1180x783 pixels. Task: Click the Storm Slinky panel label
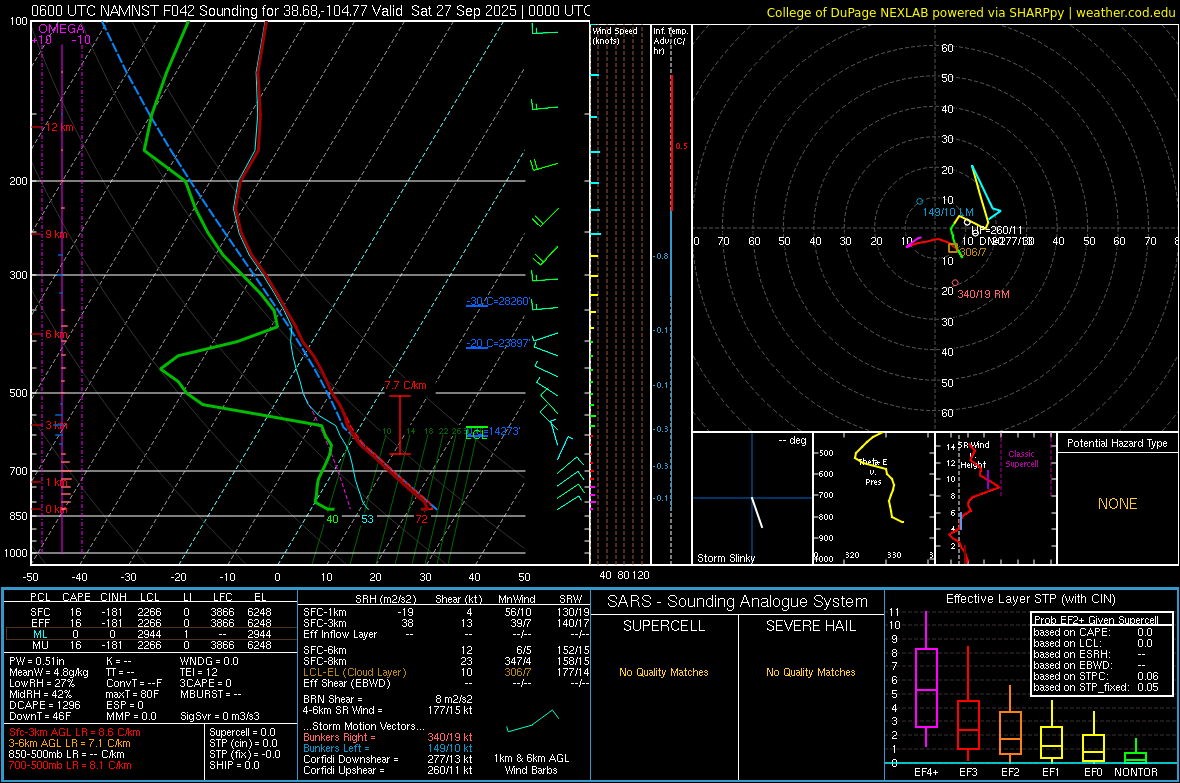726,558
